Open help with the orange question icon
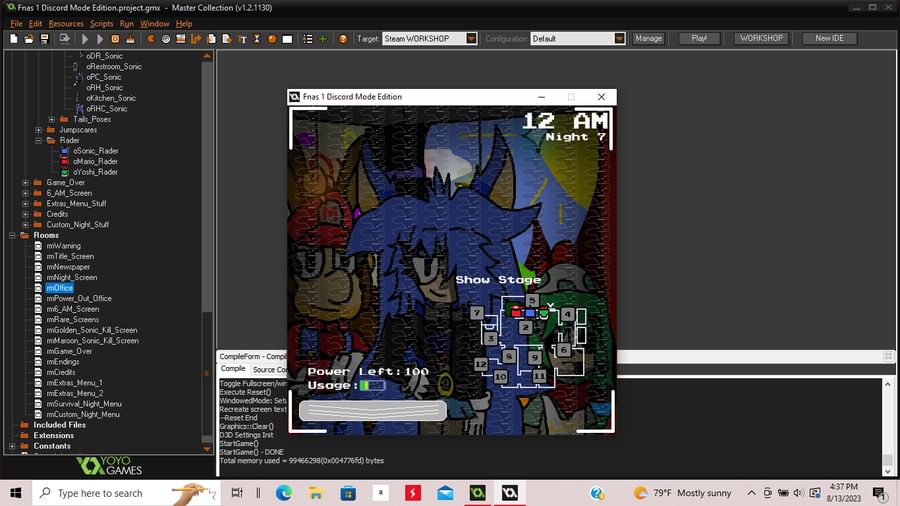Viewport: 900px width, 506px height. (x=343, y=39)
